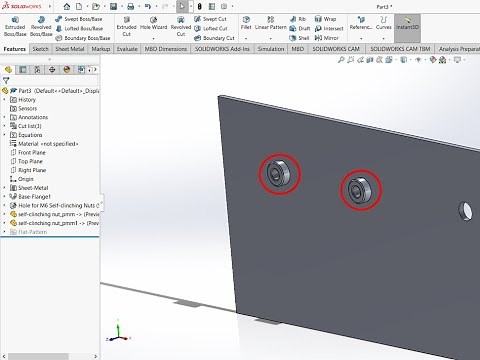Open File Properties icon in top toolbar
Image resolution: width=480 pixels, height=360 pixels.
(x=212, y=6)
